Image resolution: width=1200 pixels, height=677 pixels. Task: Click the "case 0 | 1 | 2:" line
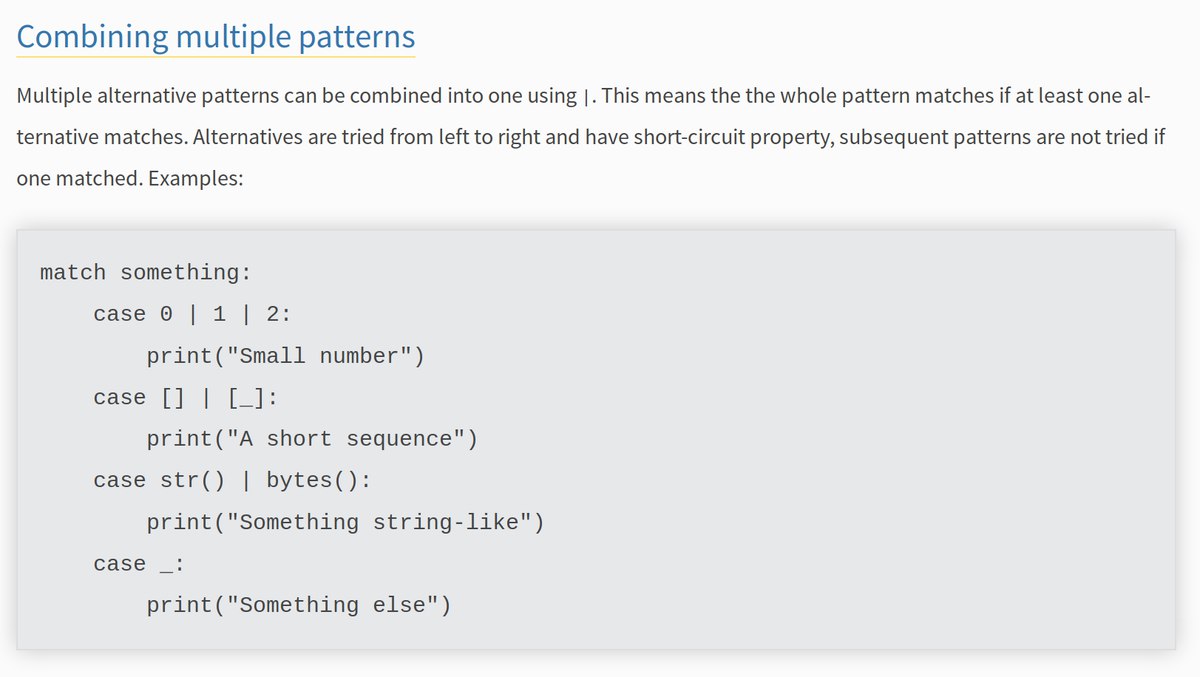click(192, 314)
